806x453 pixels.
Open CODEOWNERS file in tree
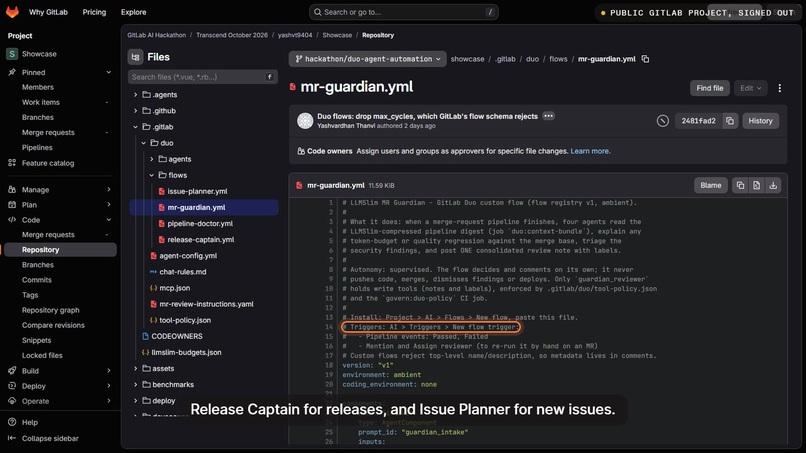tap(177, 336)
